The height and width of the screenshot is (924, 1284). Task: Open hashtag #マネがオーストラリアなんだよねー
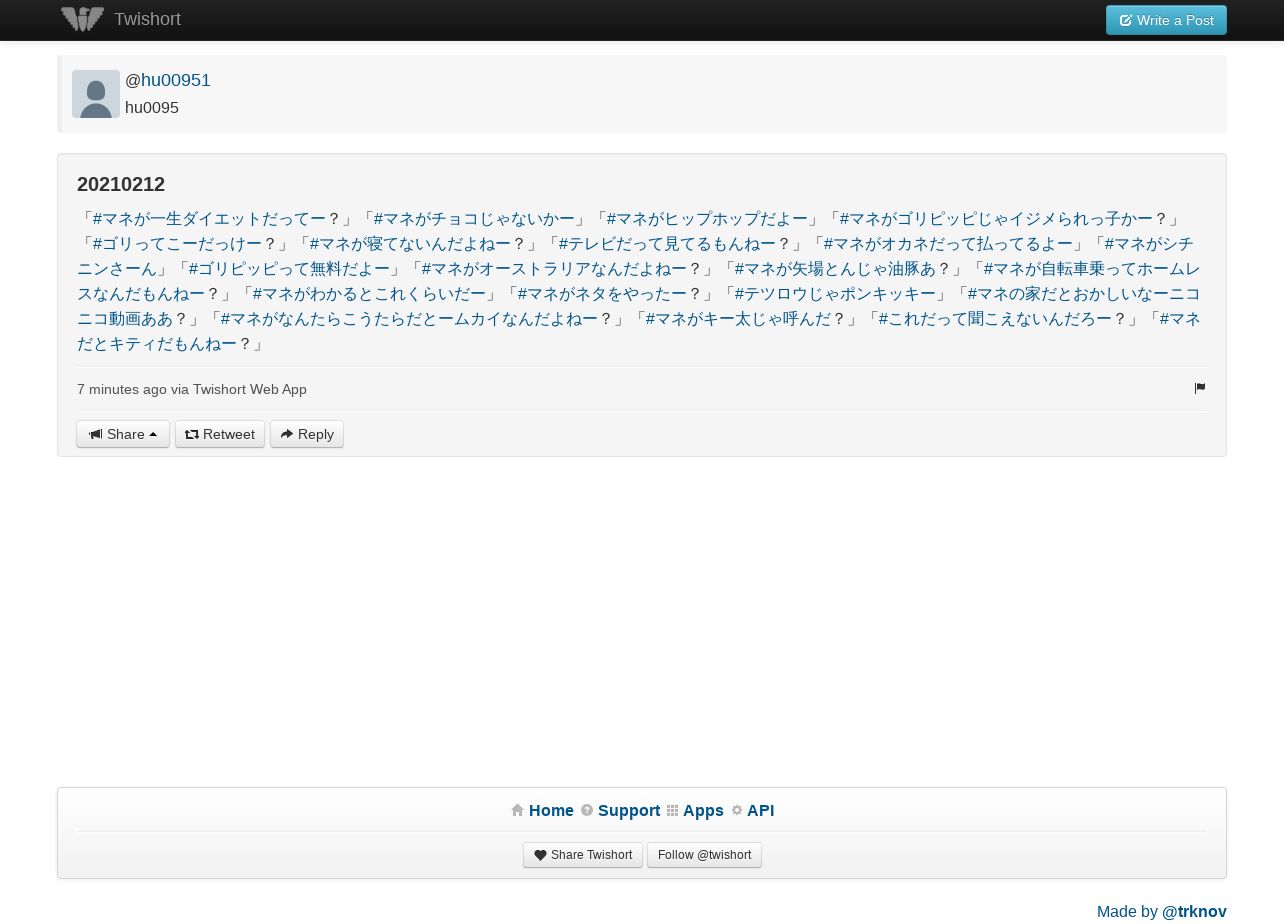click(x=554, y=269)
